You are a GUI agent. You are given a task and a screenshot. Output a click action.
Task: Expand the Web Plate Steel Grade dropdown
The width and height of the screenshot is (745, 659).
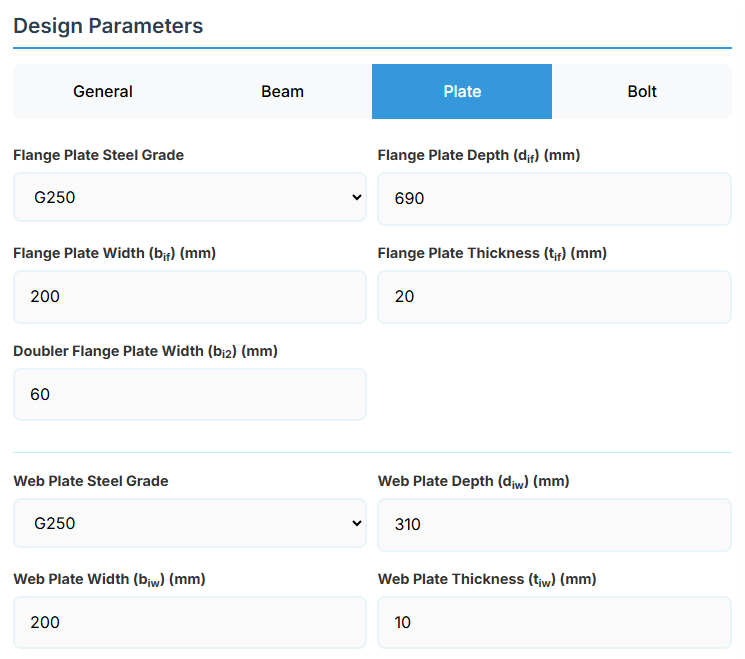(x=190, y=524)
